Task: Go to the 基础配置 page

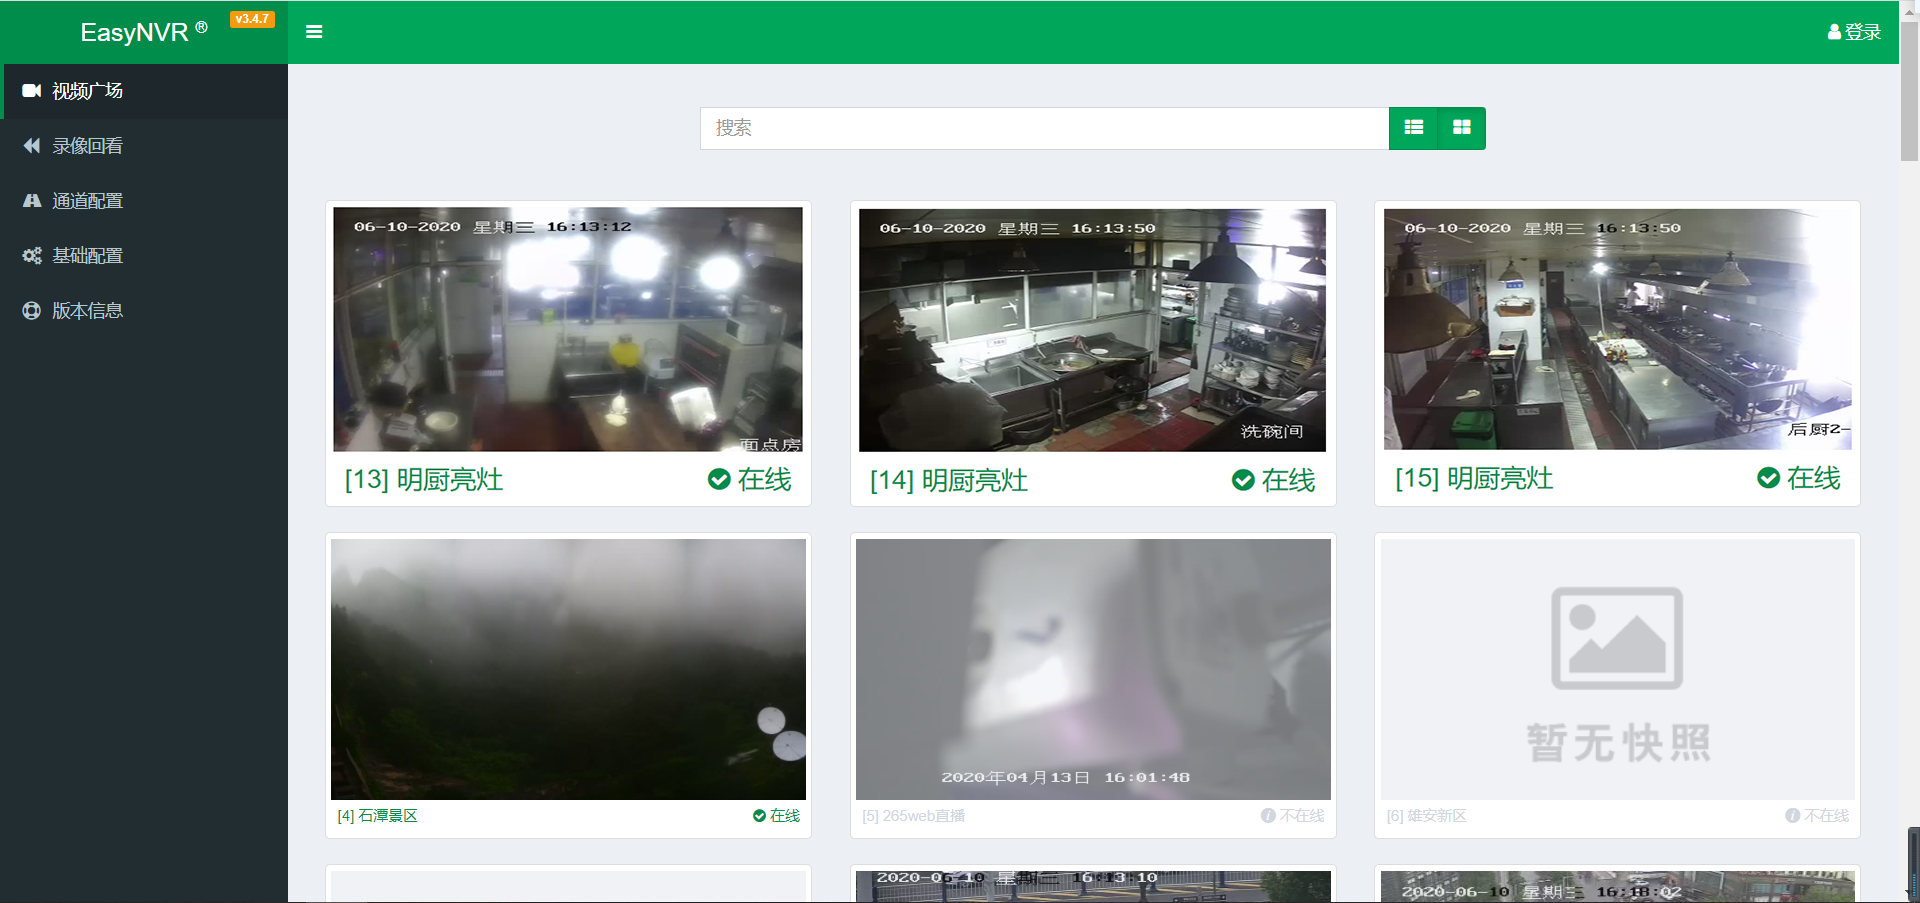Action: point(144,256)
